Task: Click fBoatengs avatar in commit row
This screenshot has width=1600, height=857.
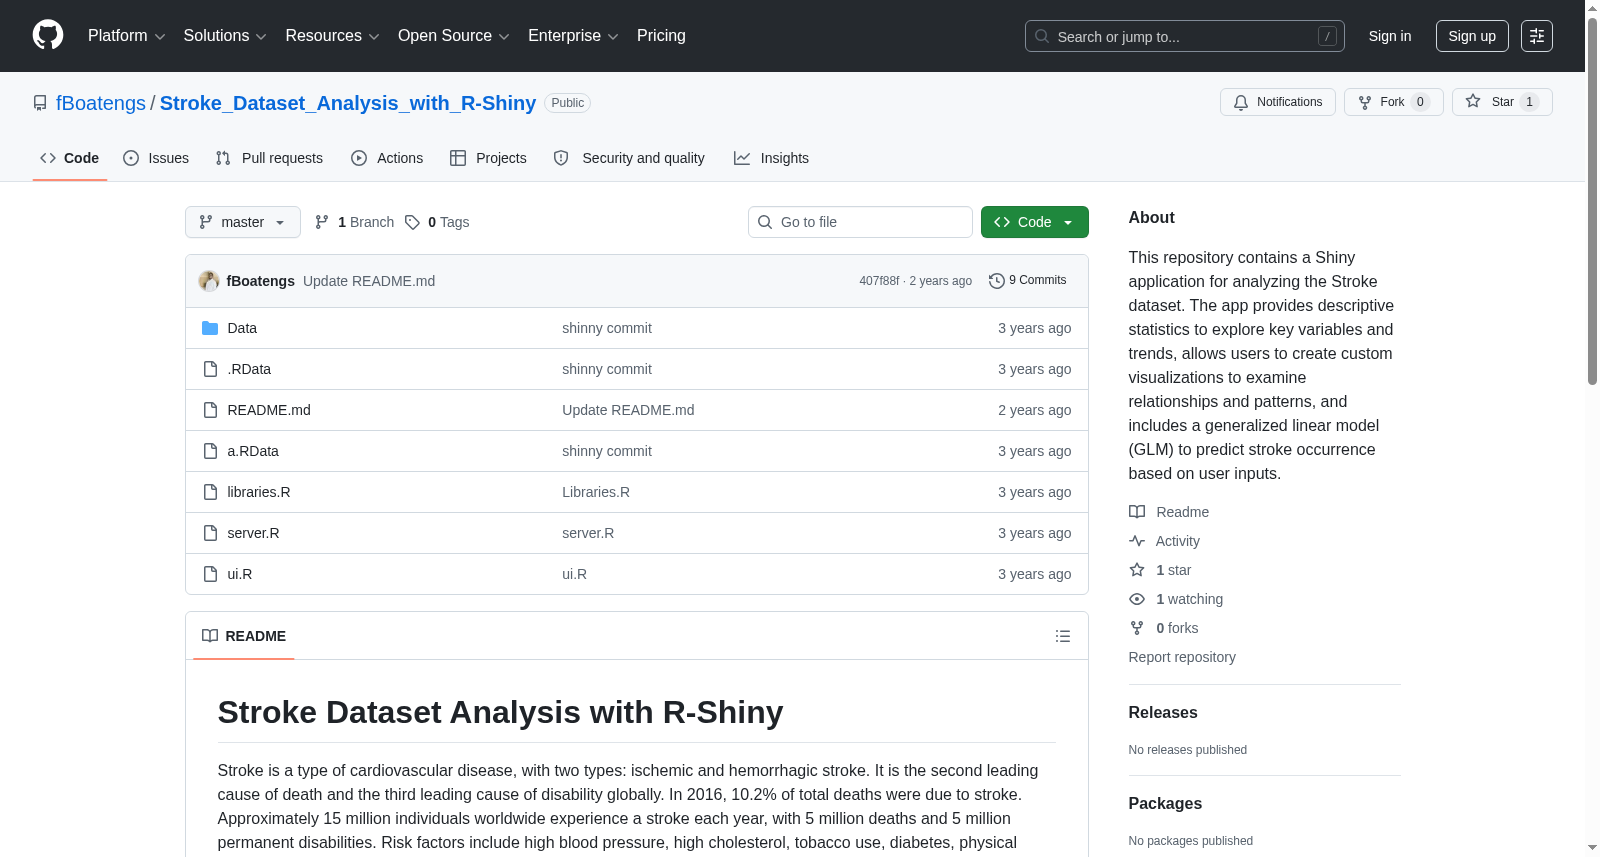Action: pos(209,281)
